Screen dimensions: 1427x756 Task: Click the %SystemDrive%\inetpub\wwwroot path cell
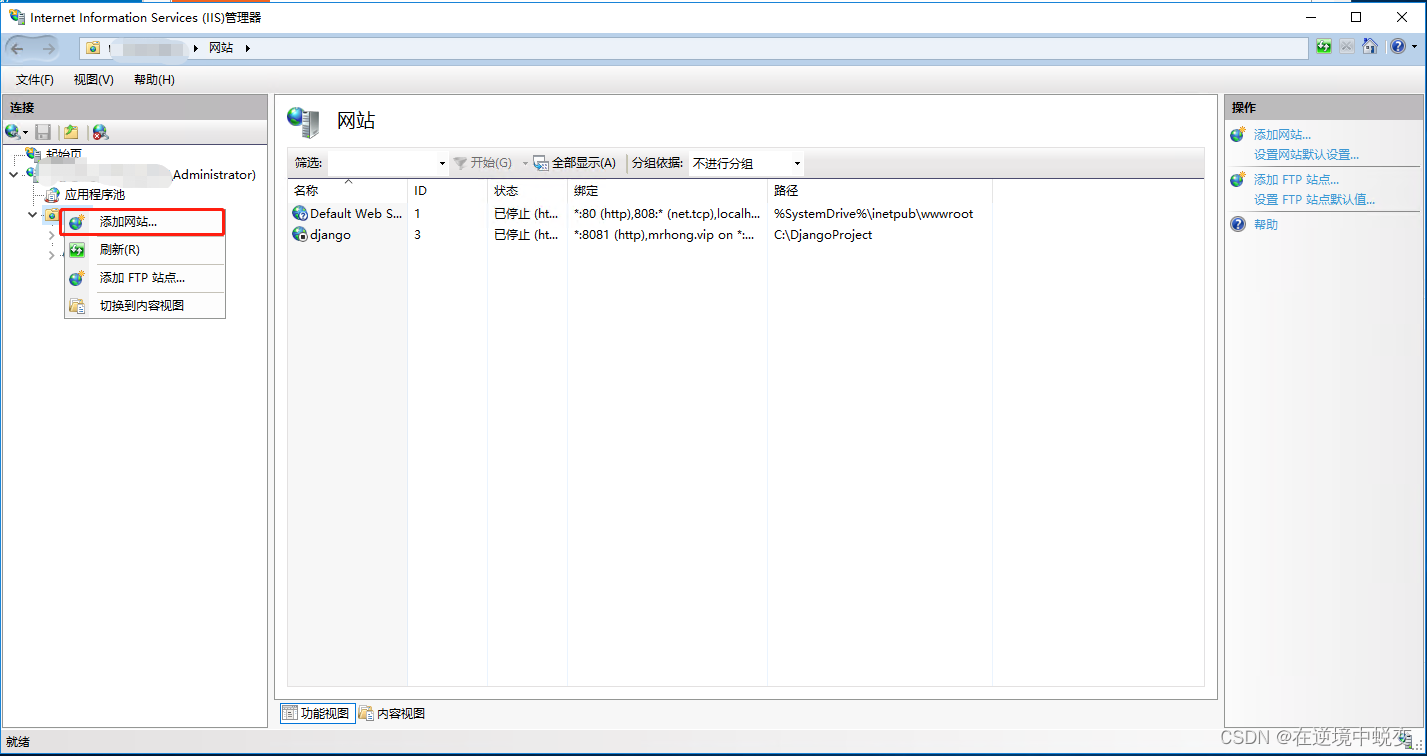873,213
